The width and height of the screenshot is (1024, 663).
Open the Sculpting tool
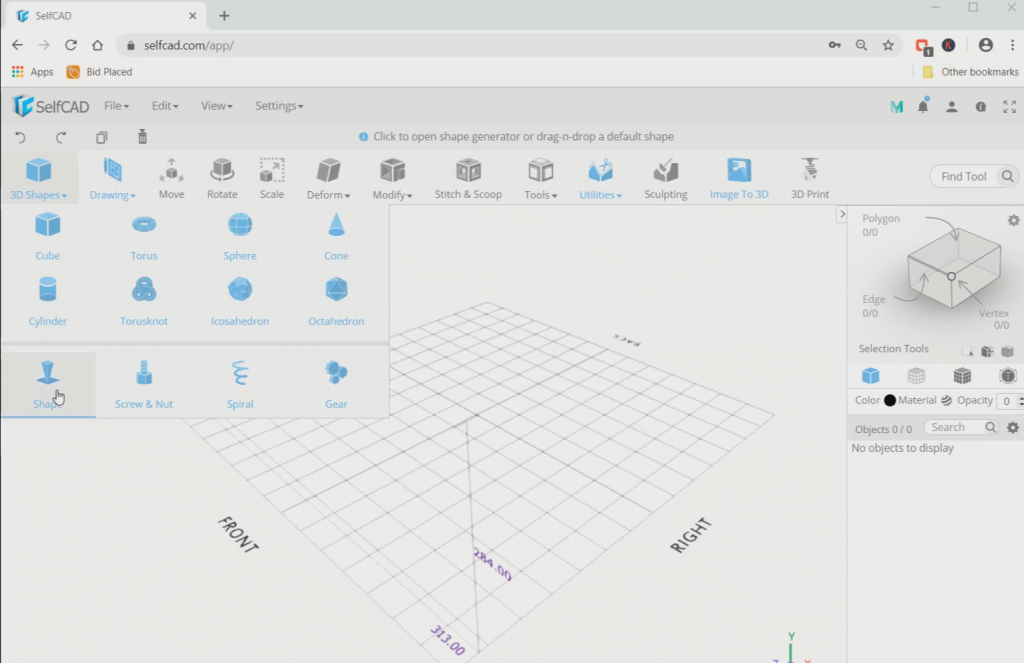click(665, 178)
